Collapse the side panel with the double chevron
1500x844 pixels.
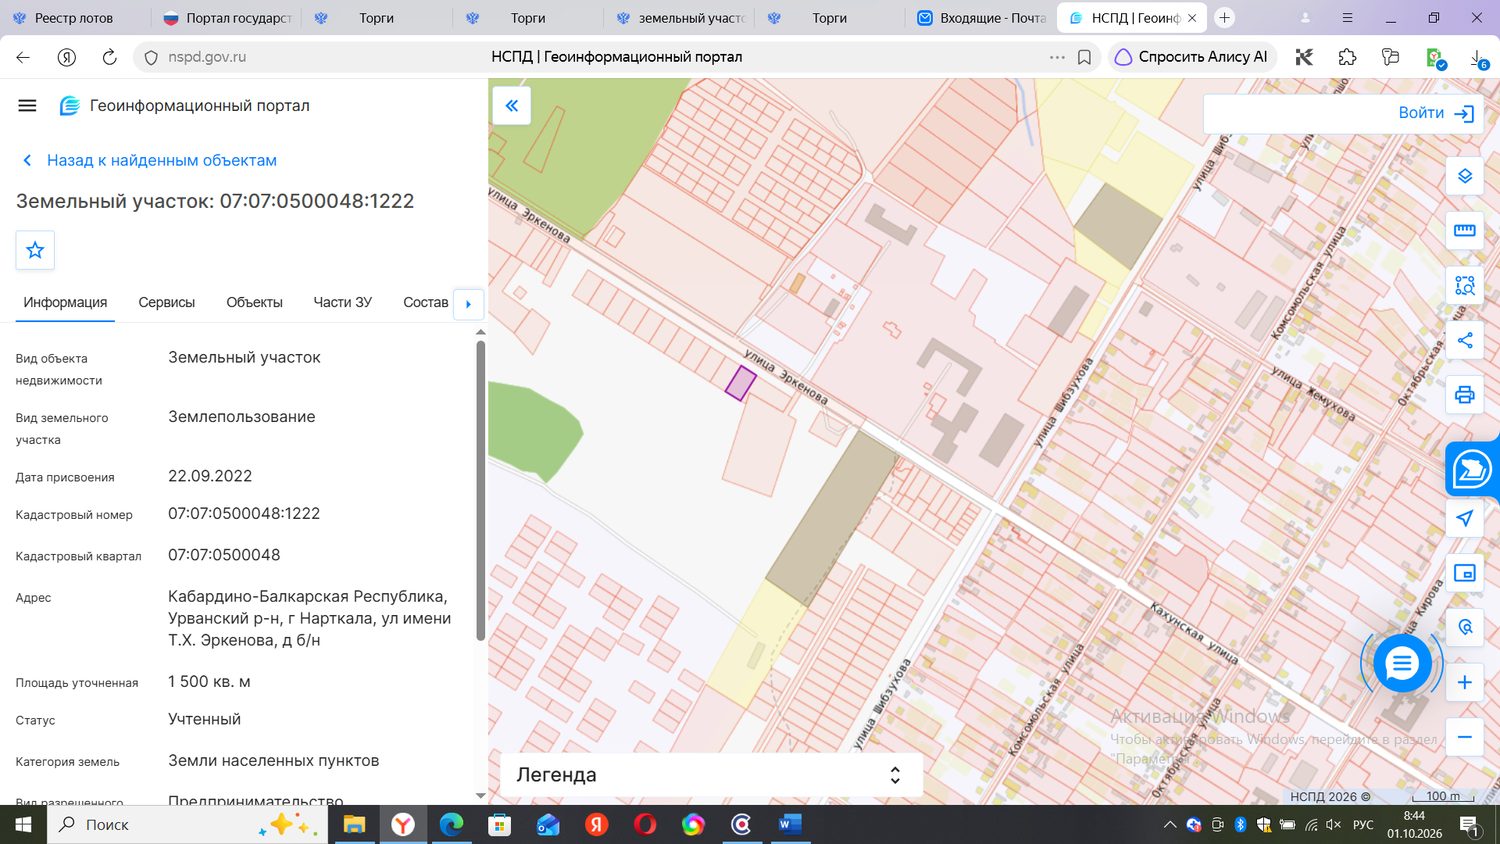511,105
